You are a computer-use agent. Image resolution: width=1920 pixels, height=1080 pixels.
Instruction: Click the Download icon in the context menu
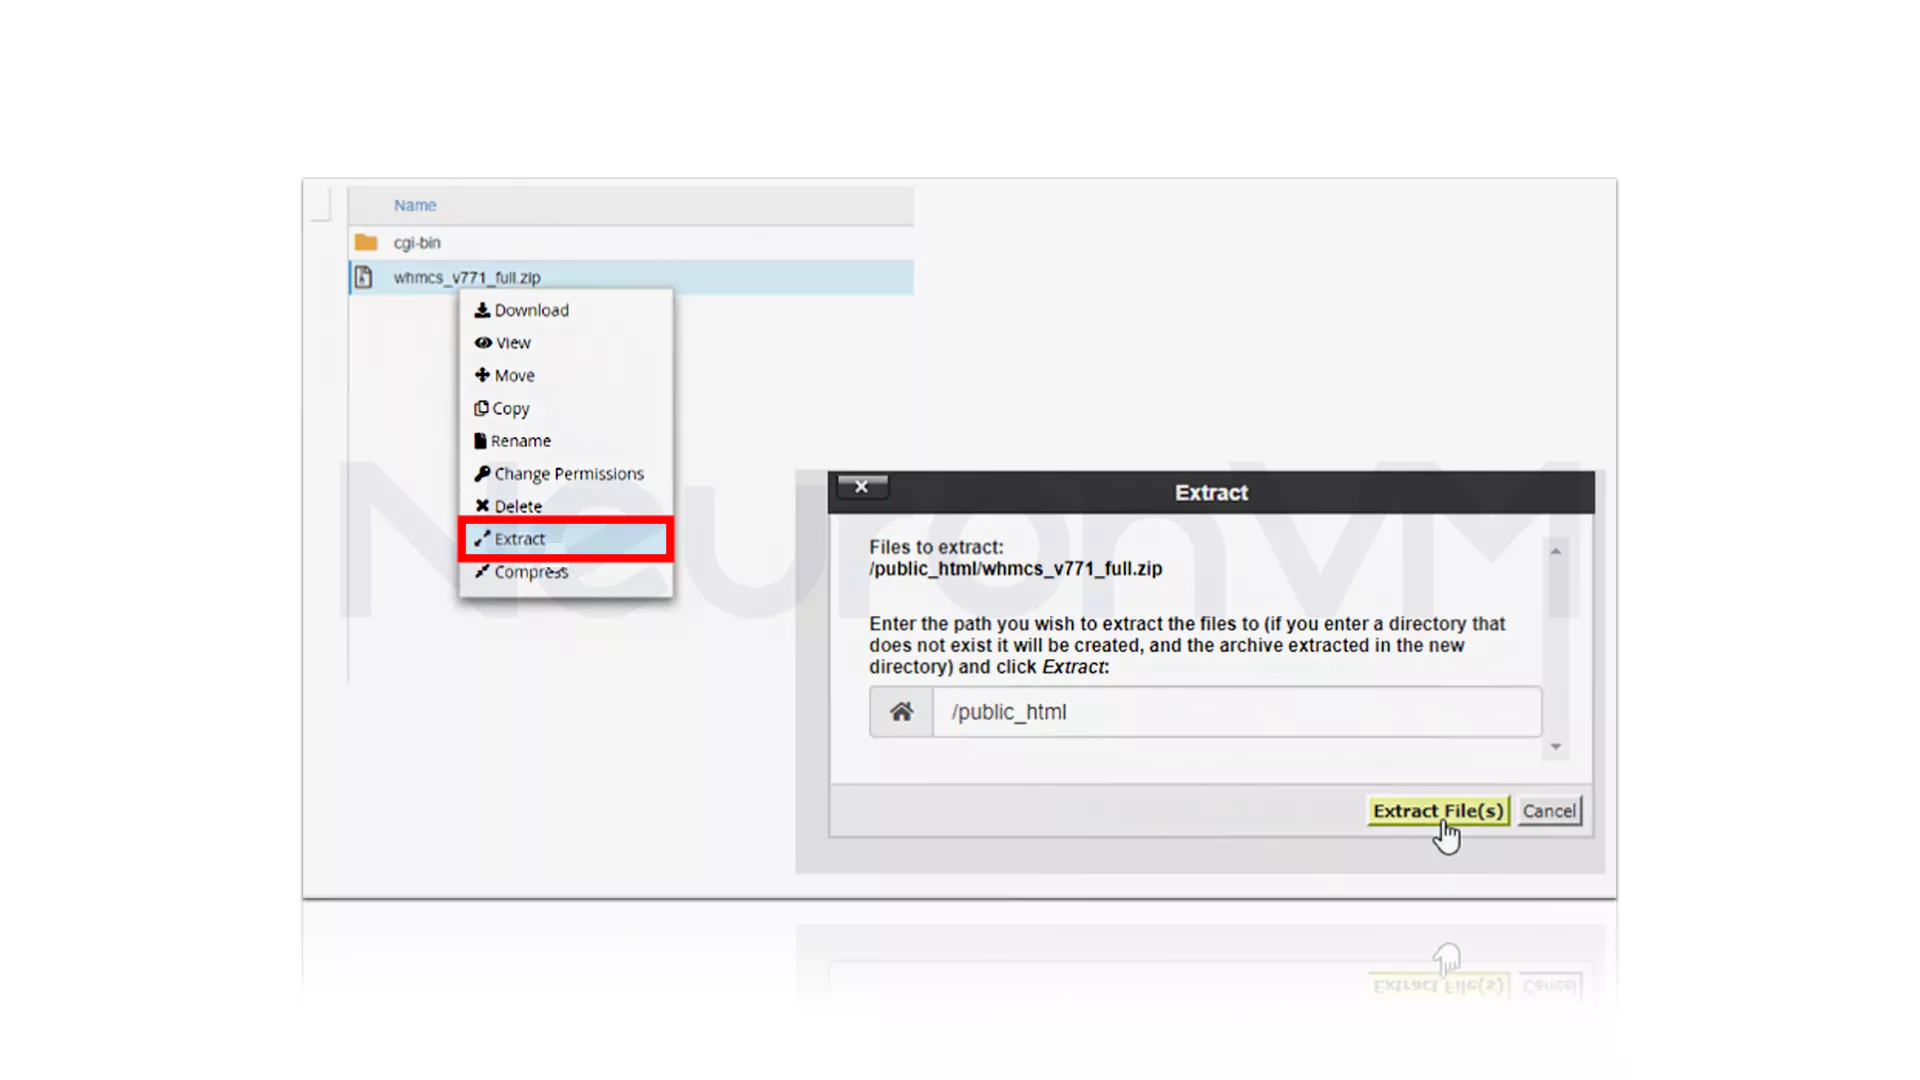pyautogui.click(x=482, y=310)
